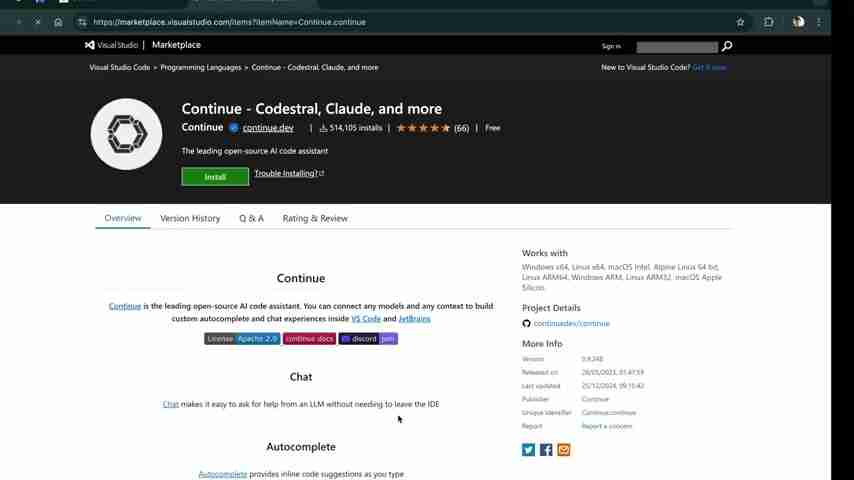Image resolution: width=854 pixels, height=480 pixels.
Task: Click the discord join badge
Action: click(x=368, y=339)
